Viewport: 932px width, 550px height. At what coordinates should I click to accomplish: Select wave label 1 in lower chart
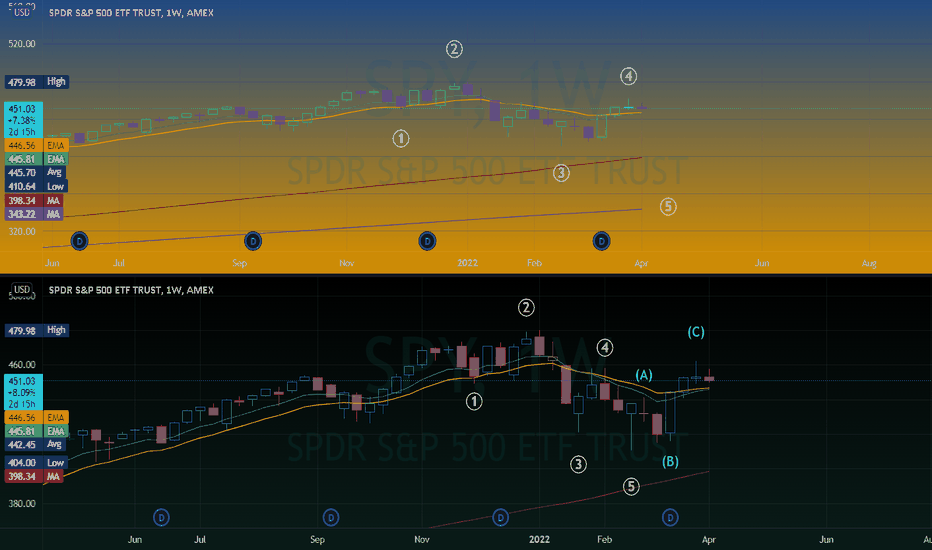(x=474, y=402)
